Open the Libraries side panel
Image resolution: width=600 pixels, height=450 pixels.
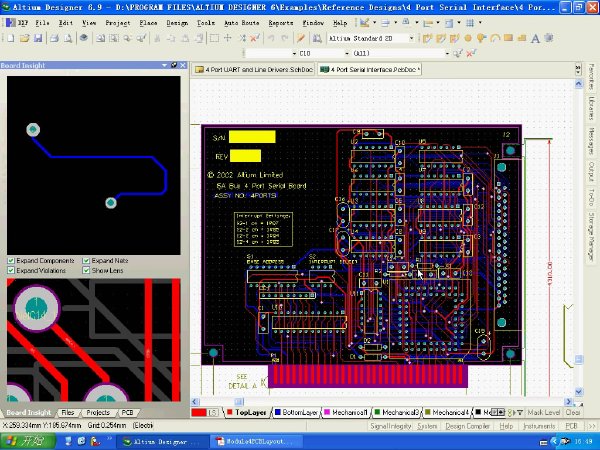[x=592, y=108]
